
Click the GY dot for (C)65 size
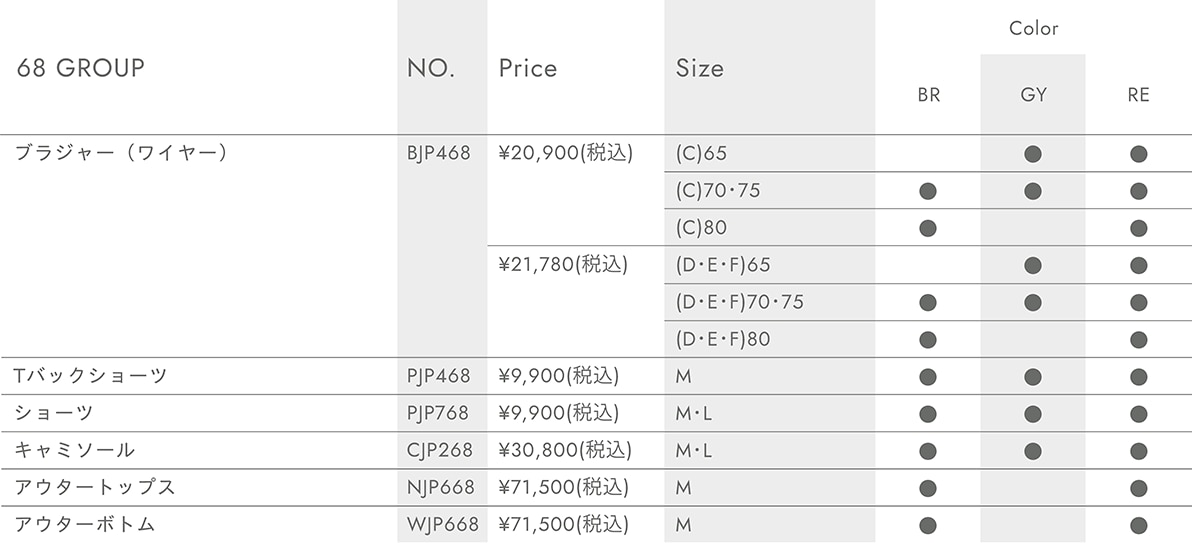click(1032, 154)
